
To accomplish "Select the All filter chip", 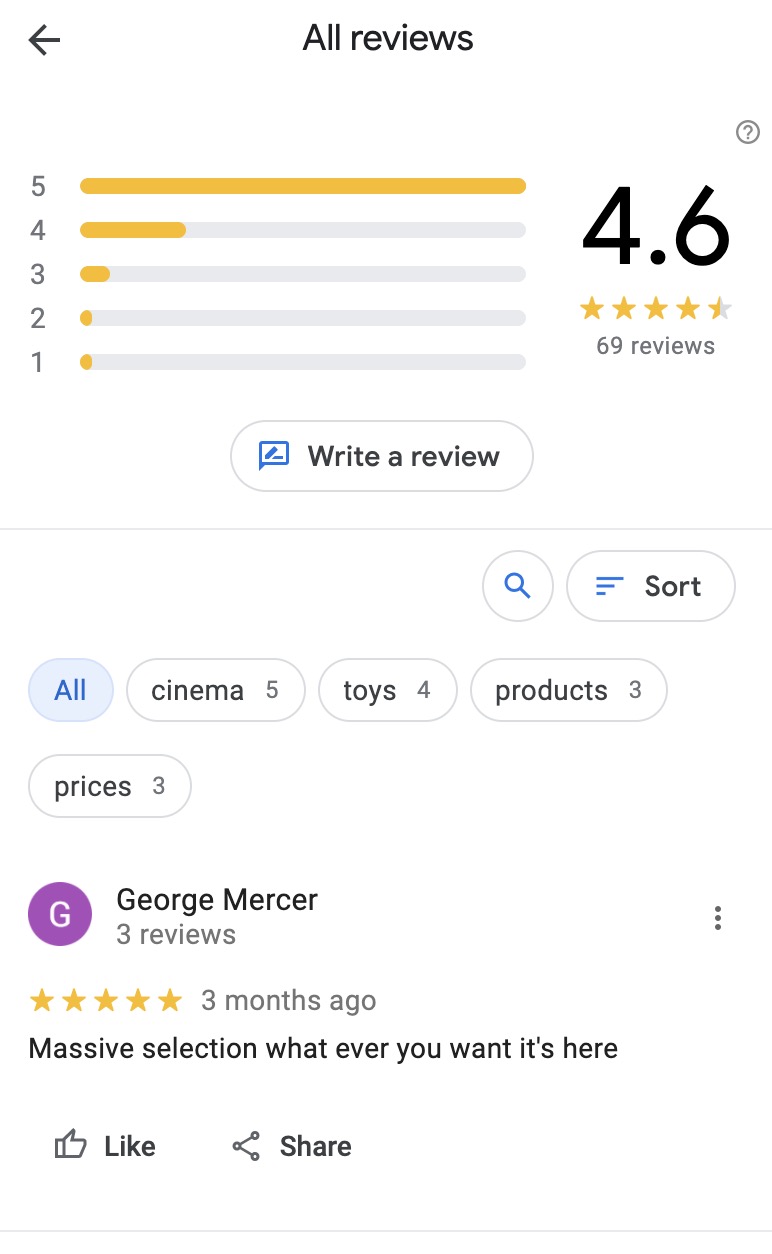I will point(71,690).
